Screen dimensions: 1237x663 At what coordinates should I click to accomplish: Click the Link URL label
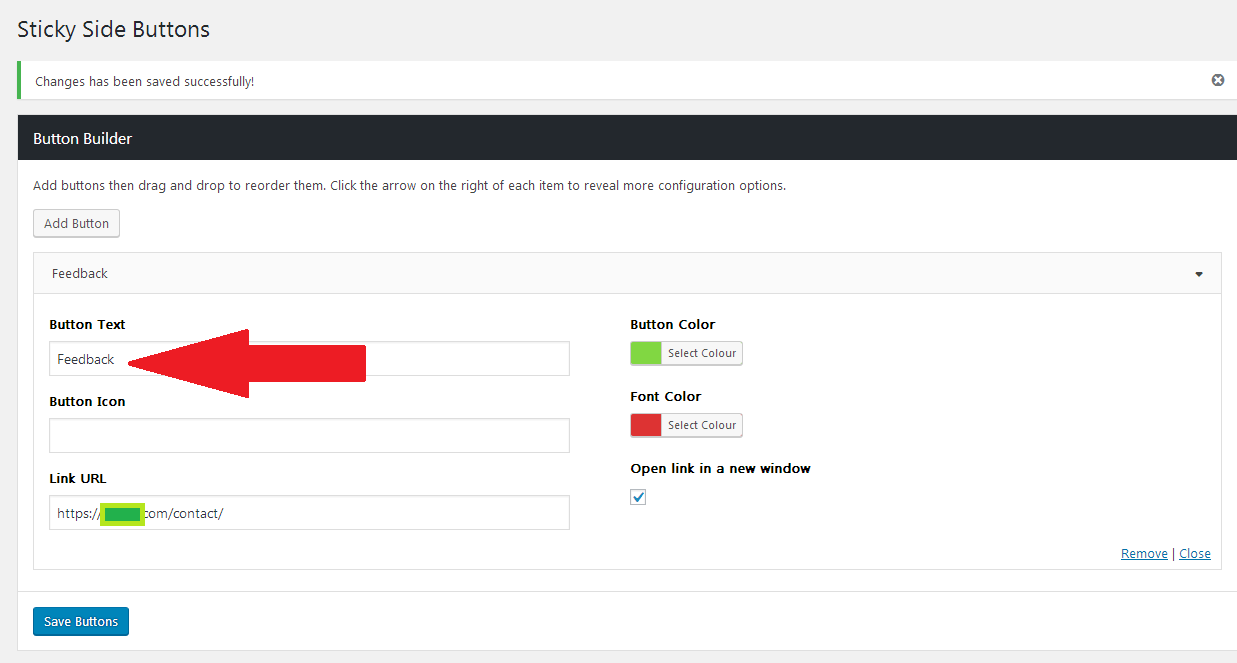[x=77, y=478]
